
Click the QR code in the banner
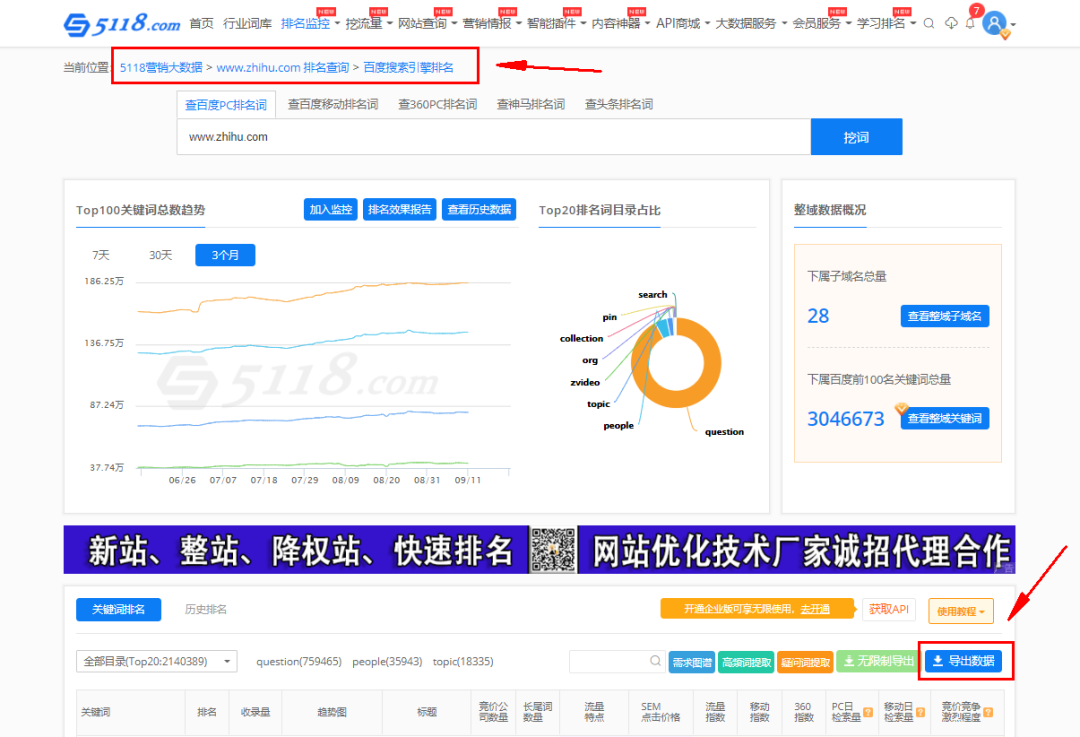[553, 550]
